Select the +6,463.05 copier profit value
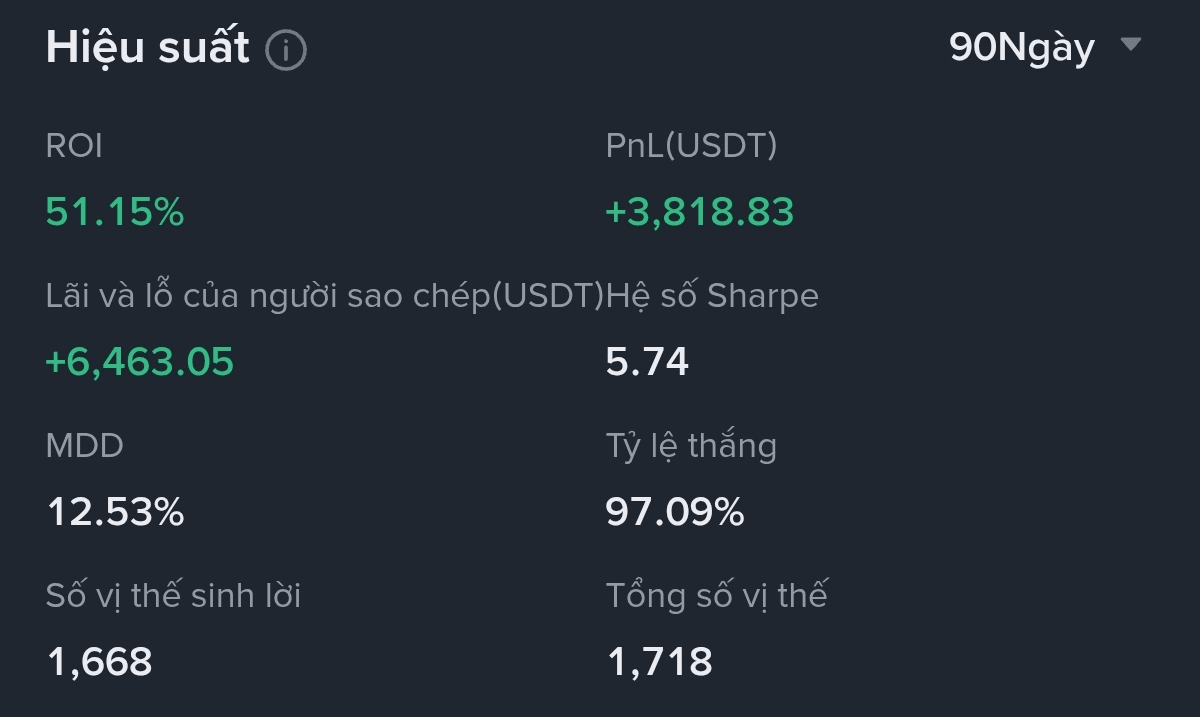1200x717 pixels. tap(140, 361)
